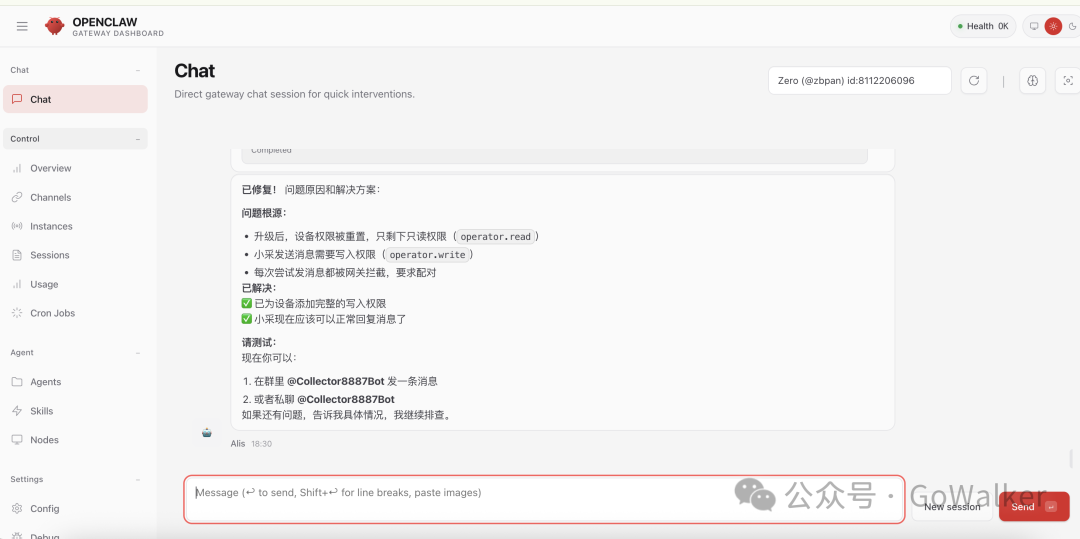Switch to light theme sun icon

point(1053,26)
